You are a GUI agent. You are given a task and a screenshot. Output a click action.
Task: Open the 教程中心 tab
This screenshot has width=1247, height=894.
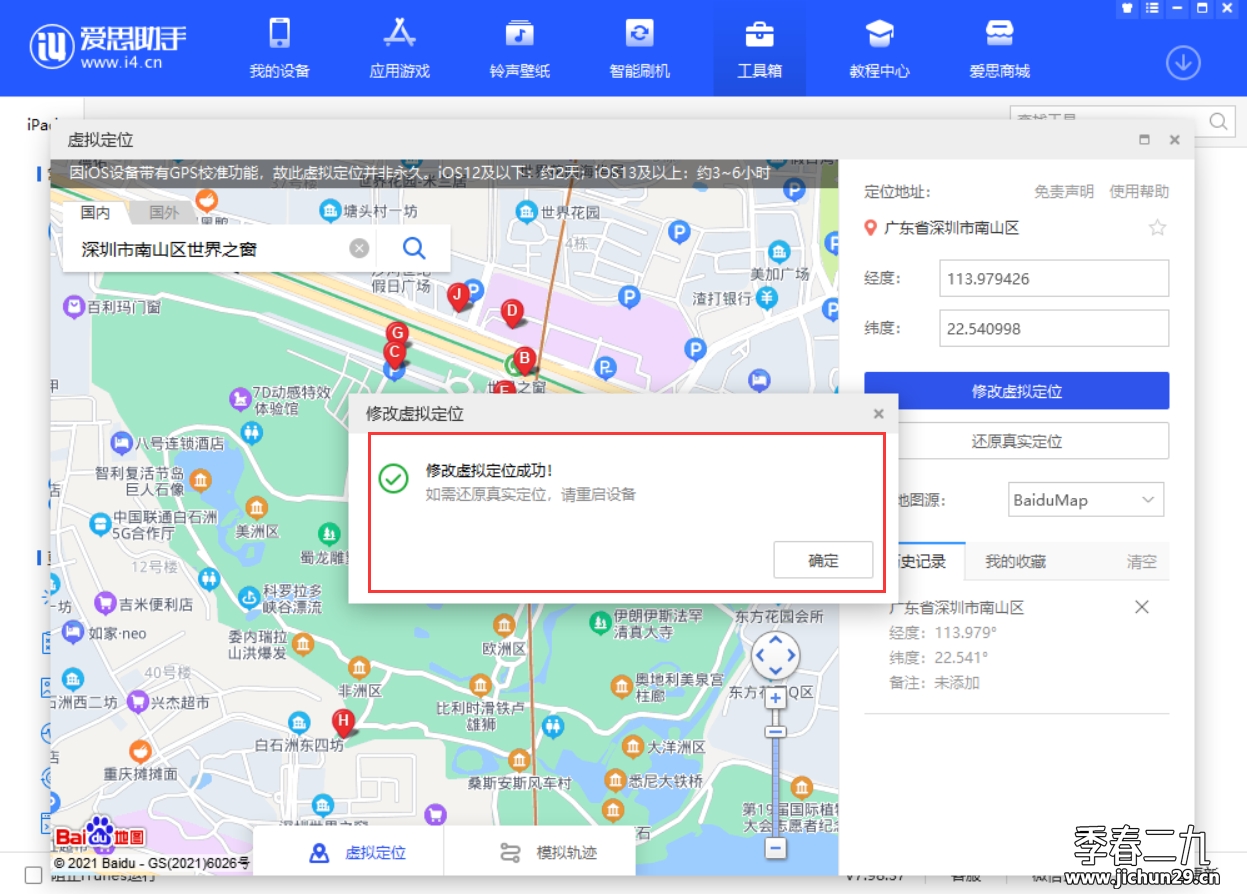coord(879,49)
